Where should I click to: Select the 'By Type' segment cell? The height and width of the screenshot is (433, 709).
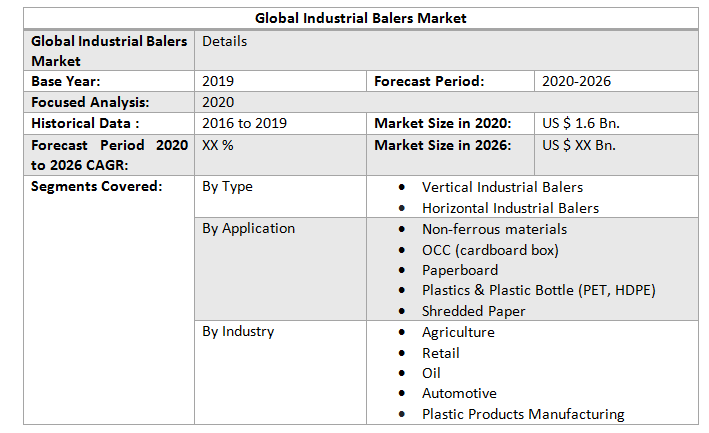click(x=227, y=186)
